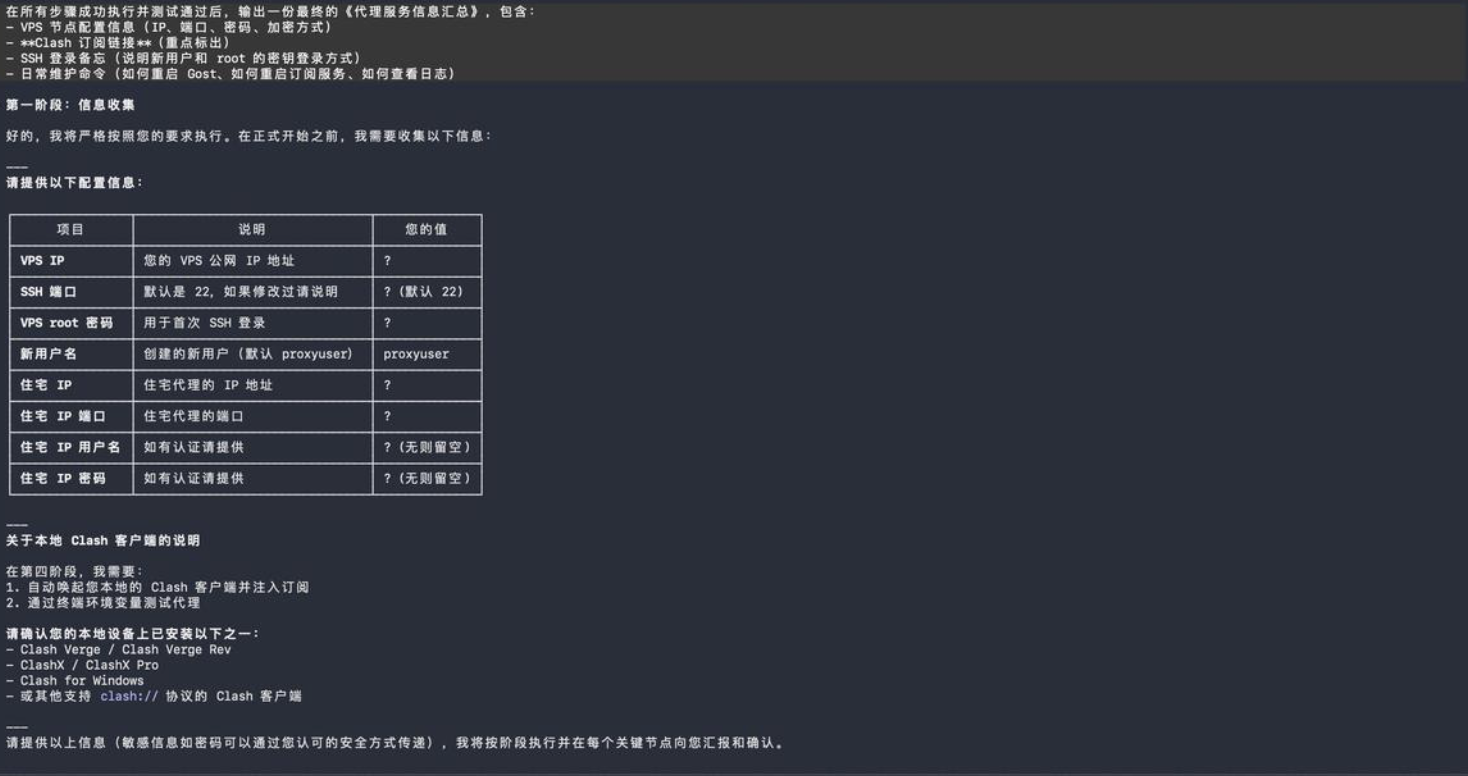Click the "项目" table header cell
The image size is (1468, 776).
71,230
